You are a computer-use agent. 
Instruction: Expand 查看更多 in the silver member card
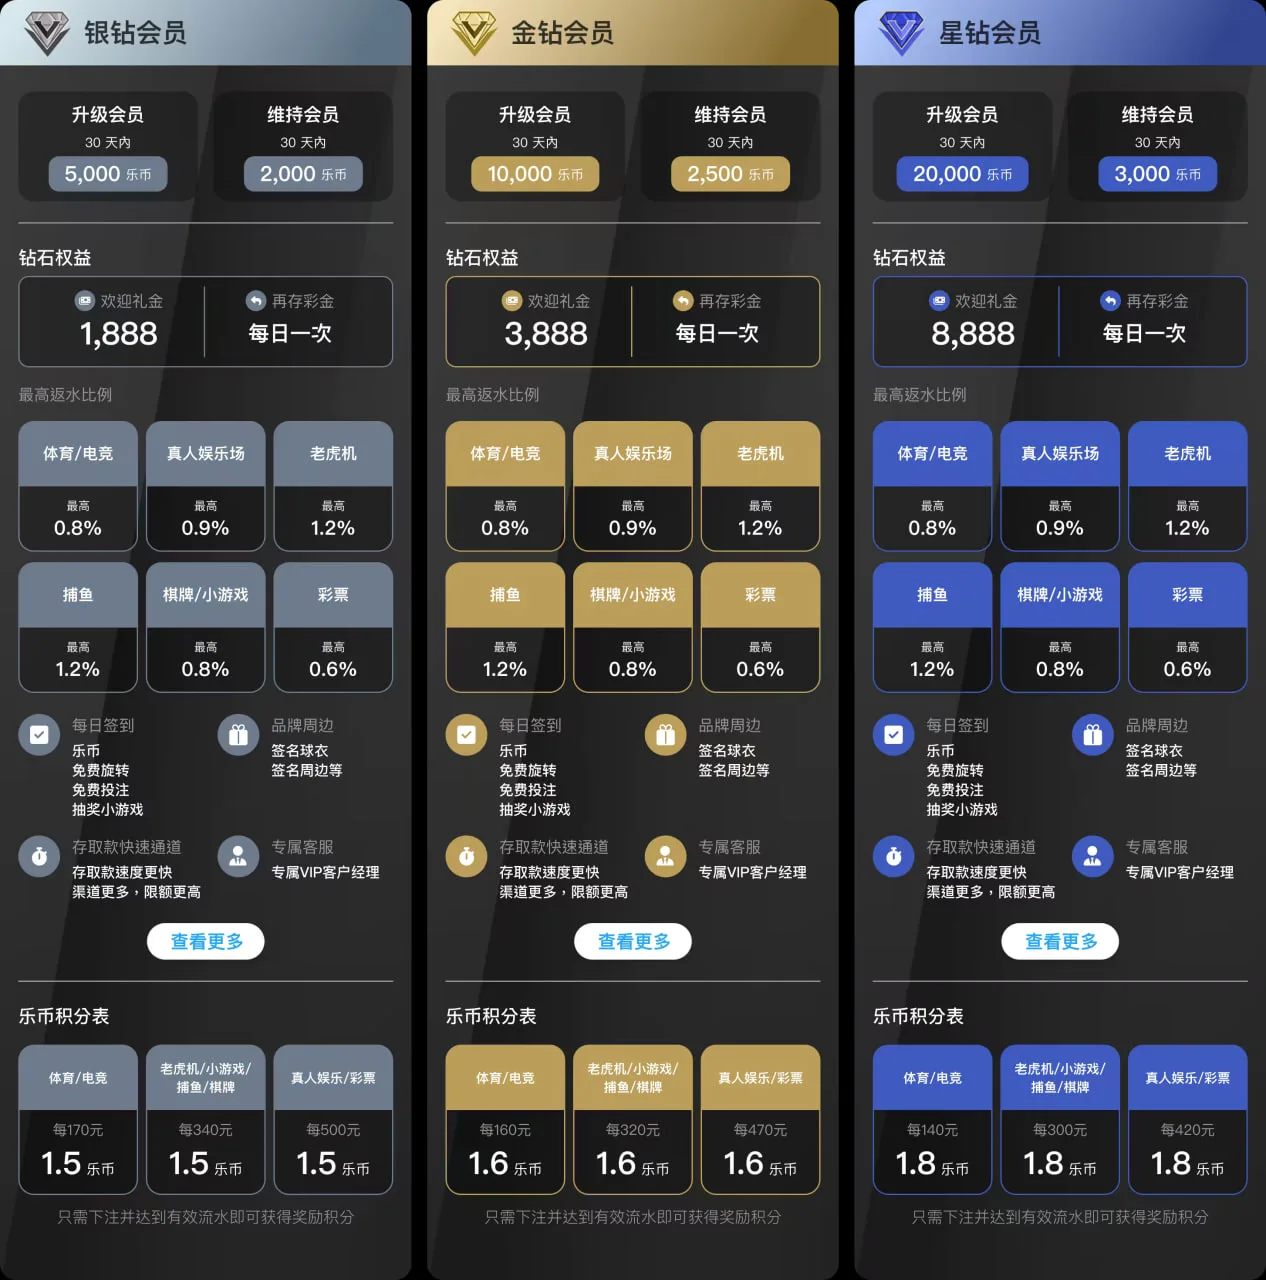206,941
